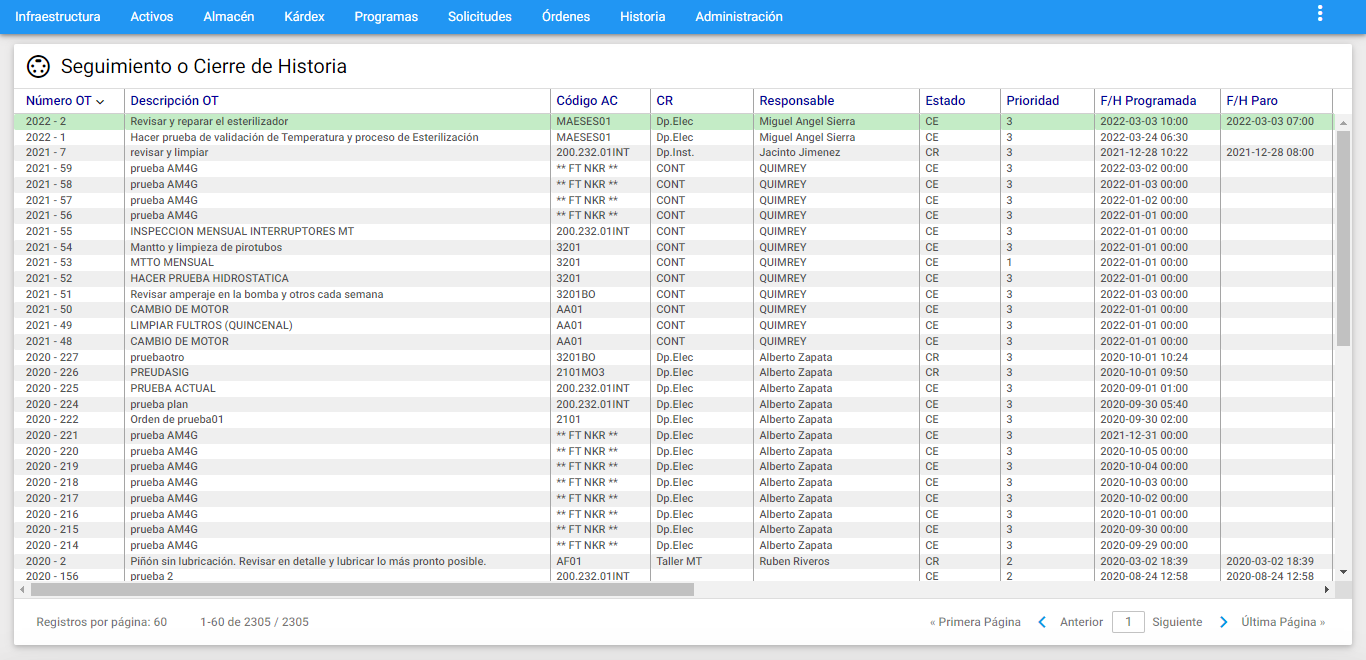
Task: Click the Anterior page link
Action: [x=1081, y=622]
